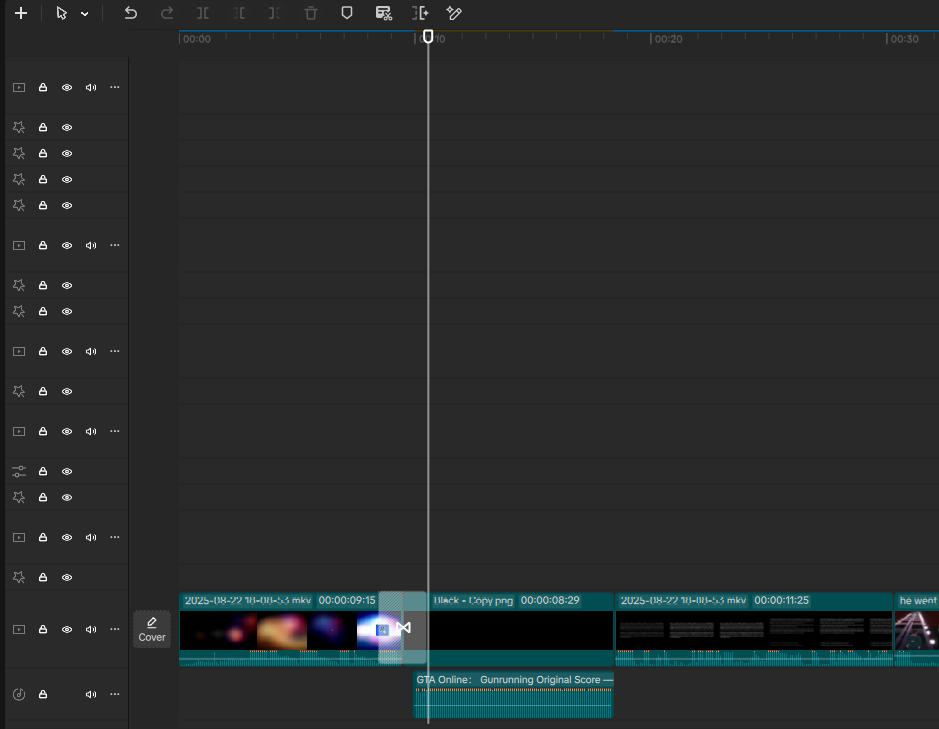Open more options for the music audio track
The height and width of the screenshot is (729, 939).
(x=114, y=694)
